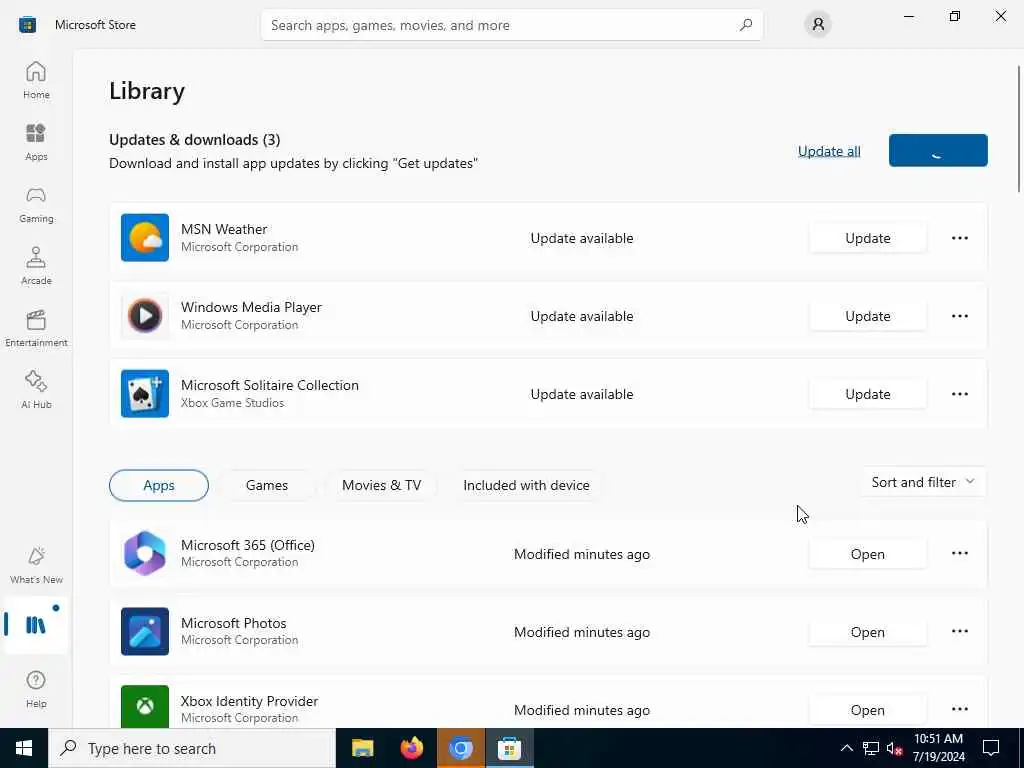Screen dimensions: 1024x768
Task: Click the search magnifier icon
Action: 746,25
